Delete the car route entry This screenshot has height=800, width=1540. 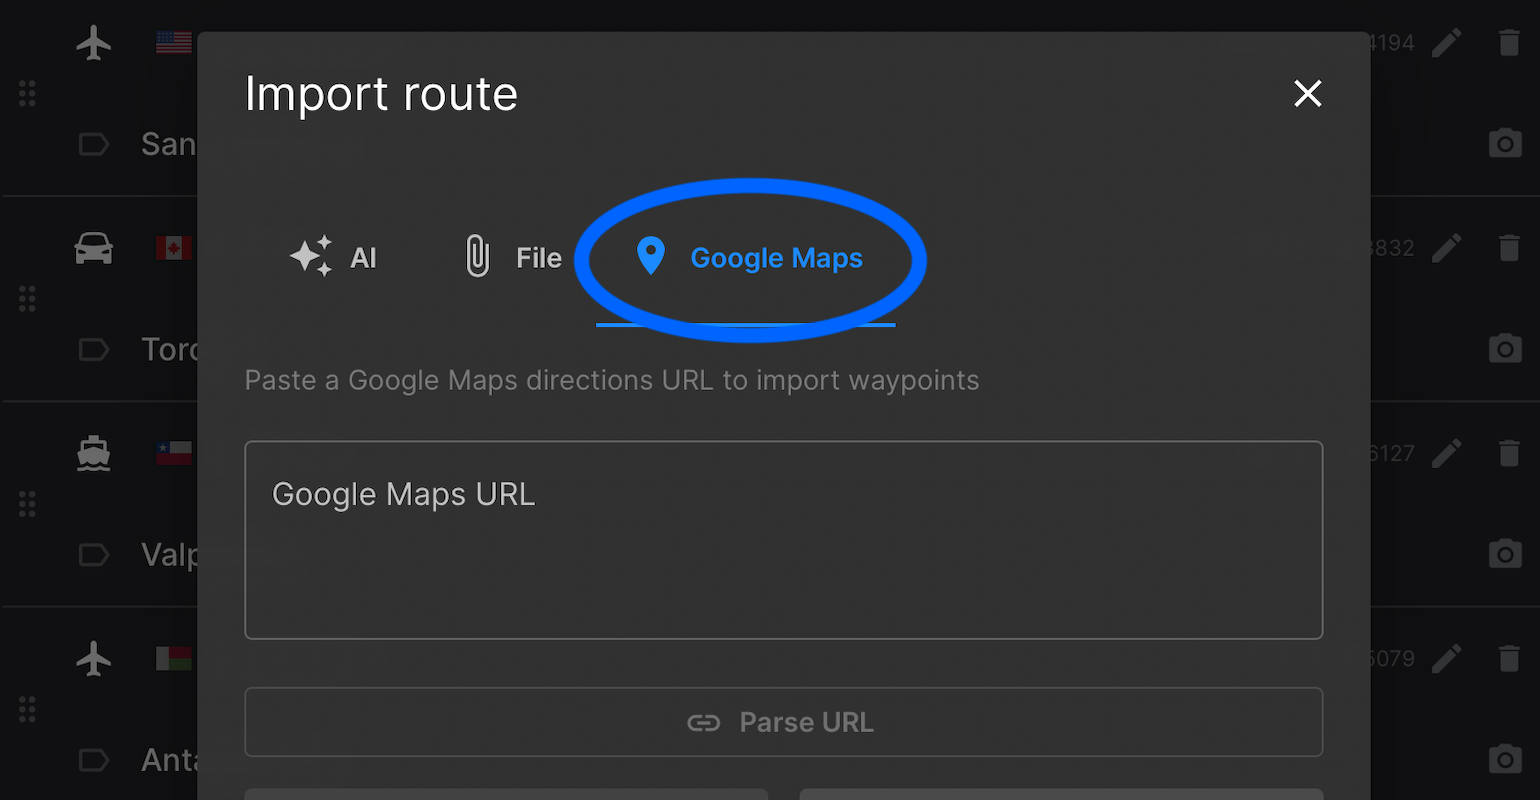point(1508,248)
